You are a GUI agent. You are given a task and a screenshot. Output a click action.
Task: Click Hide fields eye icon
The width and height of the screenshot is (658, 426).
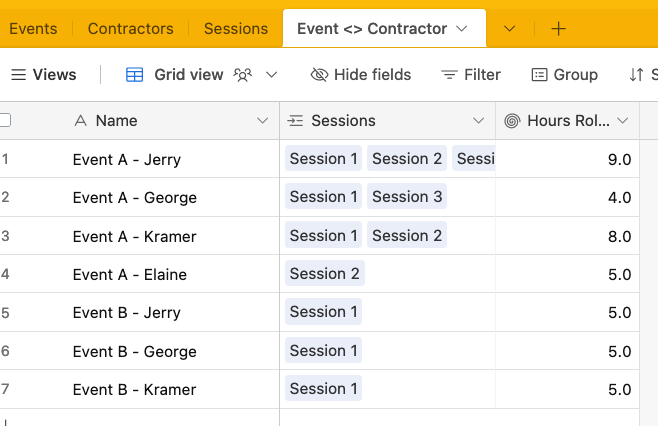pyautogui.click(x=320, y=75)
